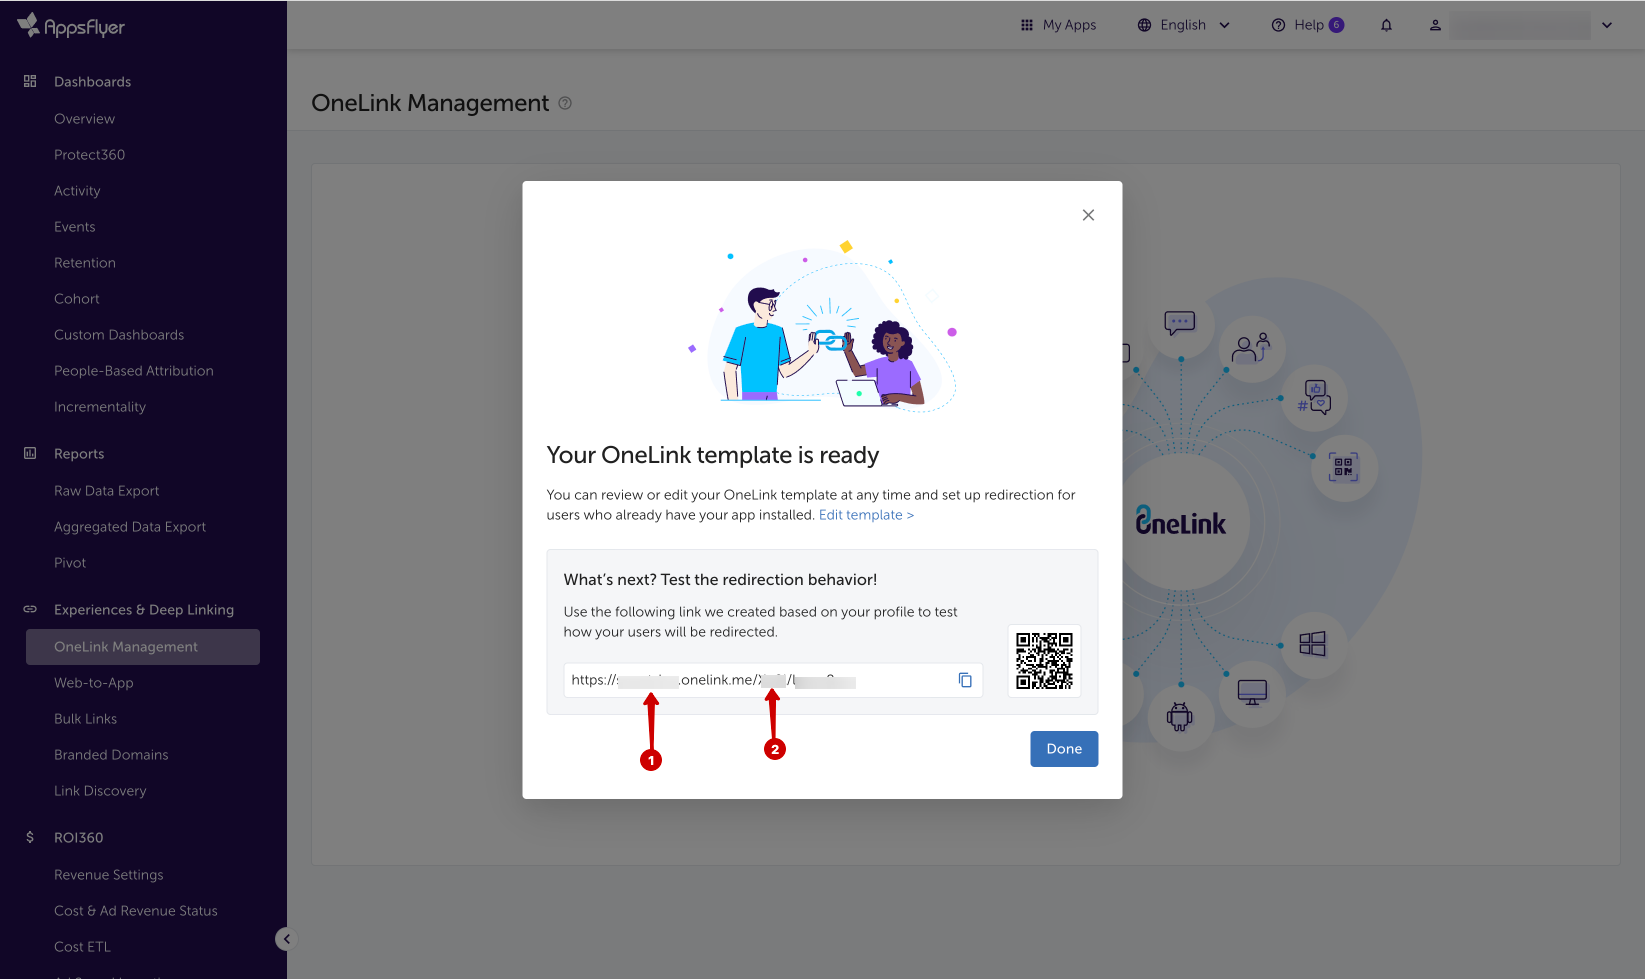Viewport: 1645px width, 979px height.
Task: Click the Windows icon in OneLink graphic
Action: click(1312, 644)
